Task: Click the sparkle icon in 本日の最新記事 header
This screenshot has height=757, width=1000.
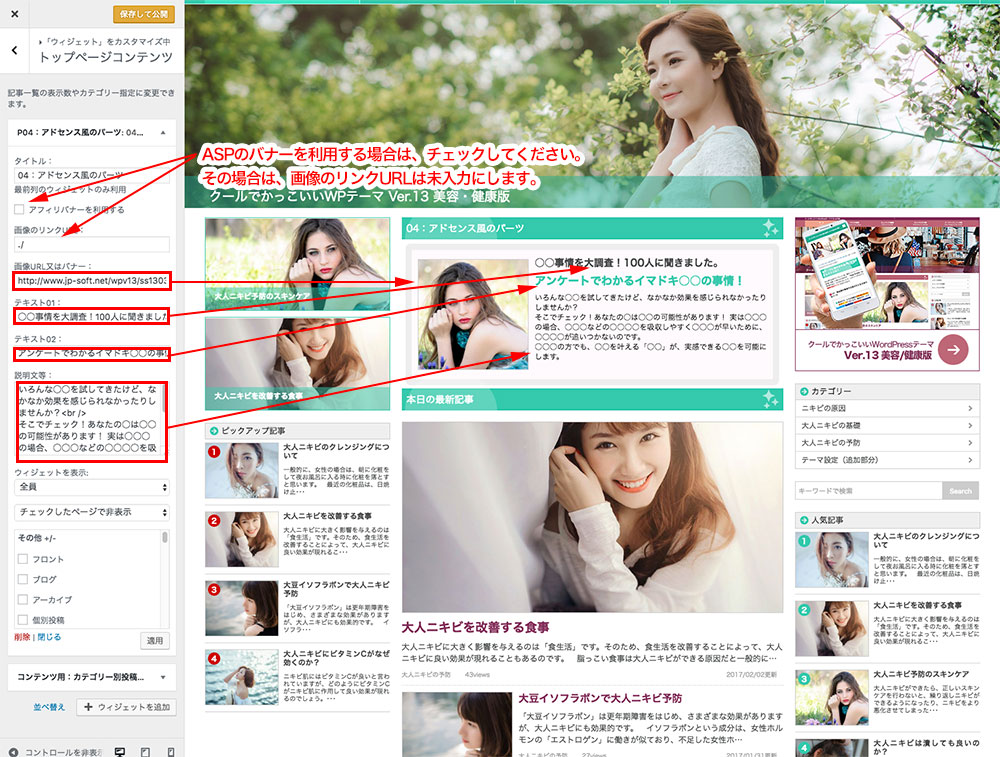Action: pyautogui.click(x=770, y=399)
